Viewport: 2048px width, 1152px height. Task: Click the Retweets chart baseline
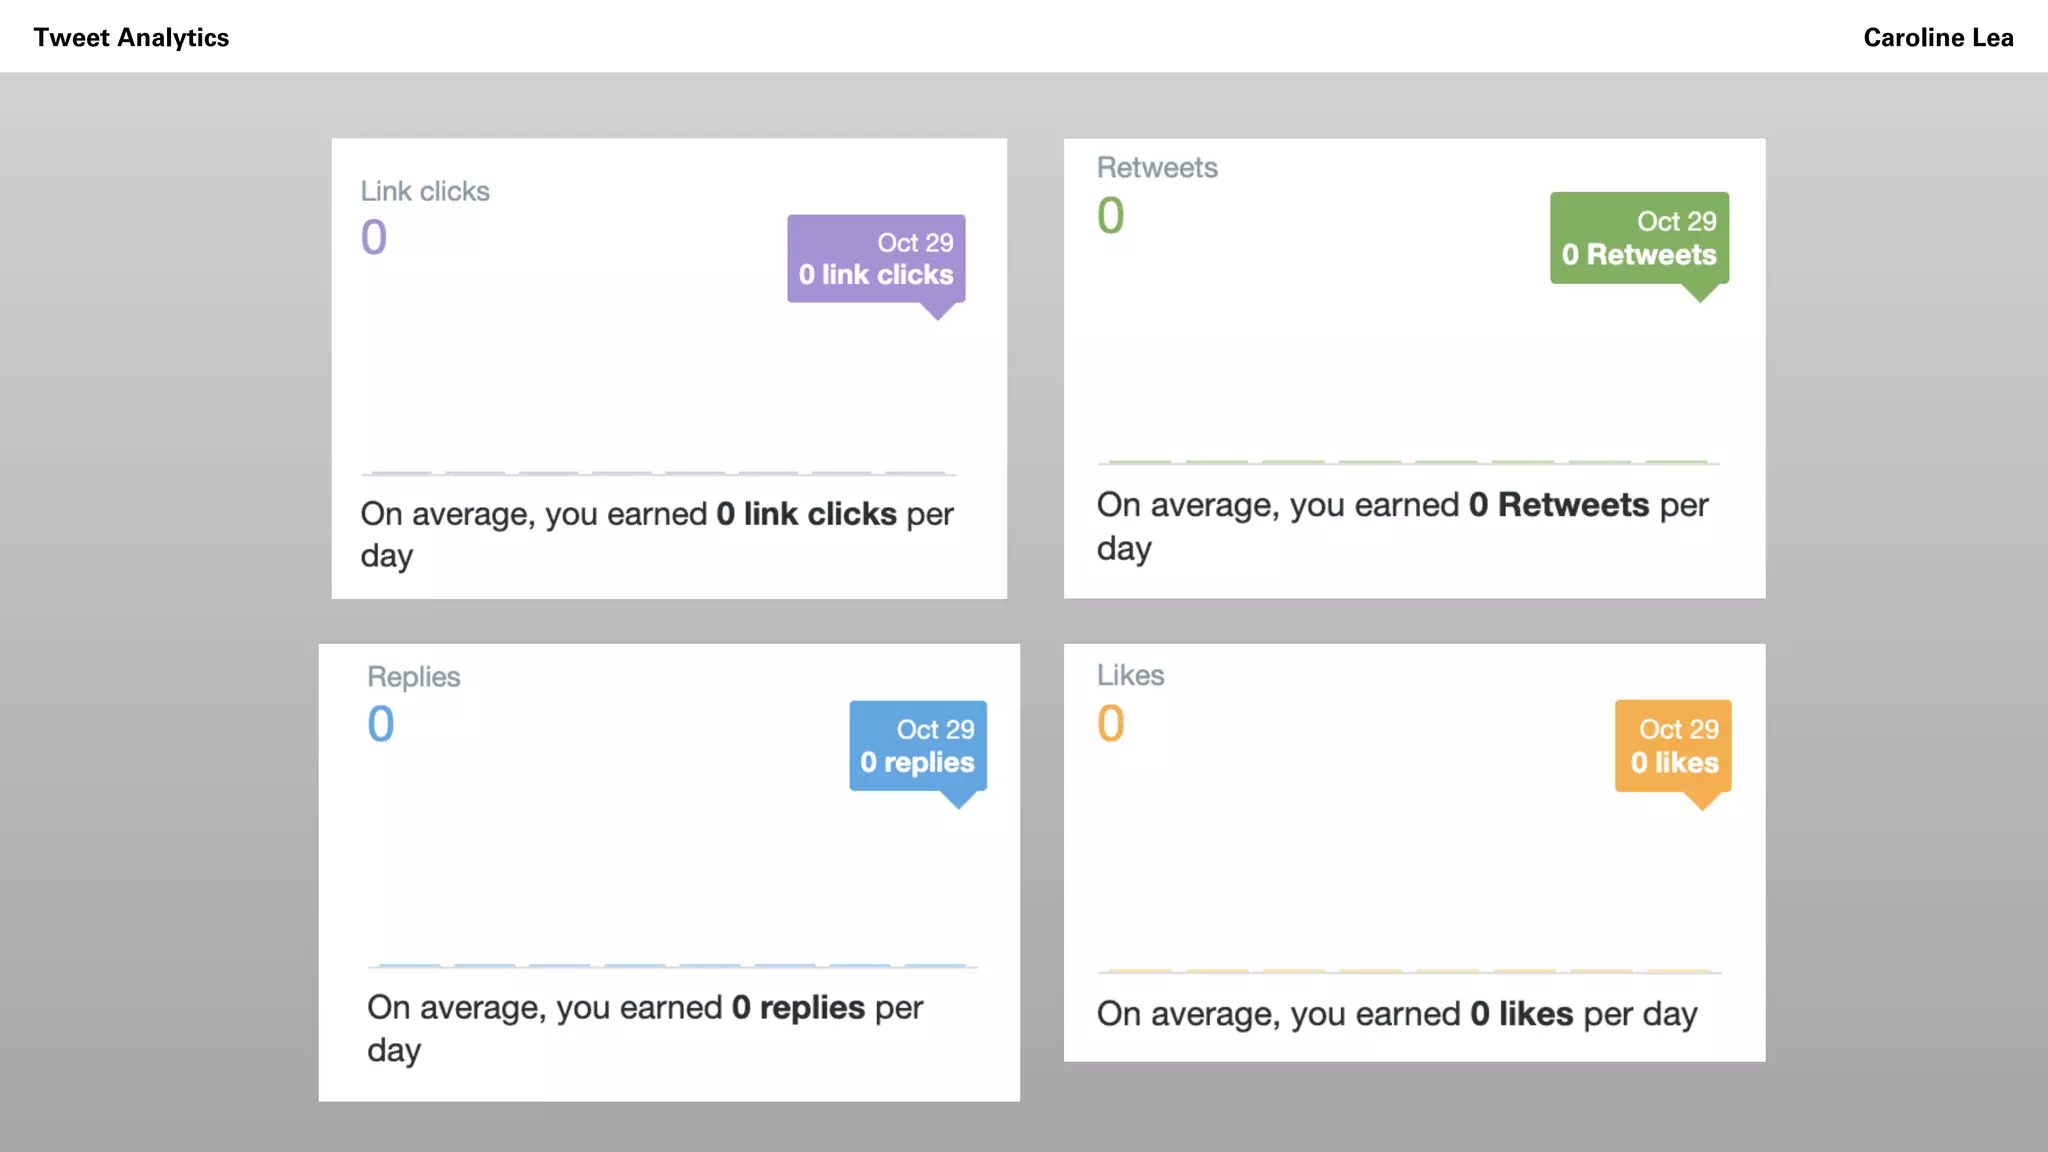[1408, 463]
